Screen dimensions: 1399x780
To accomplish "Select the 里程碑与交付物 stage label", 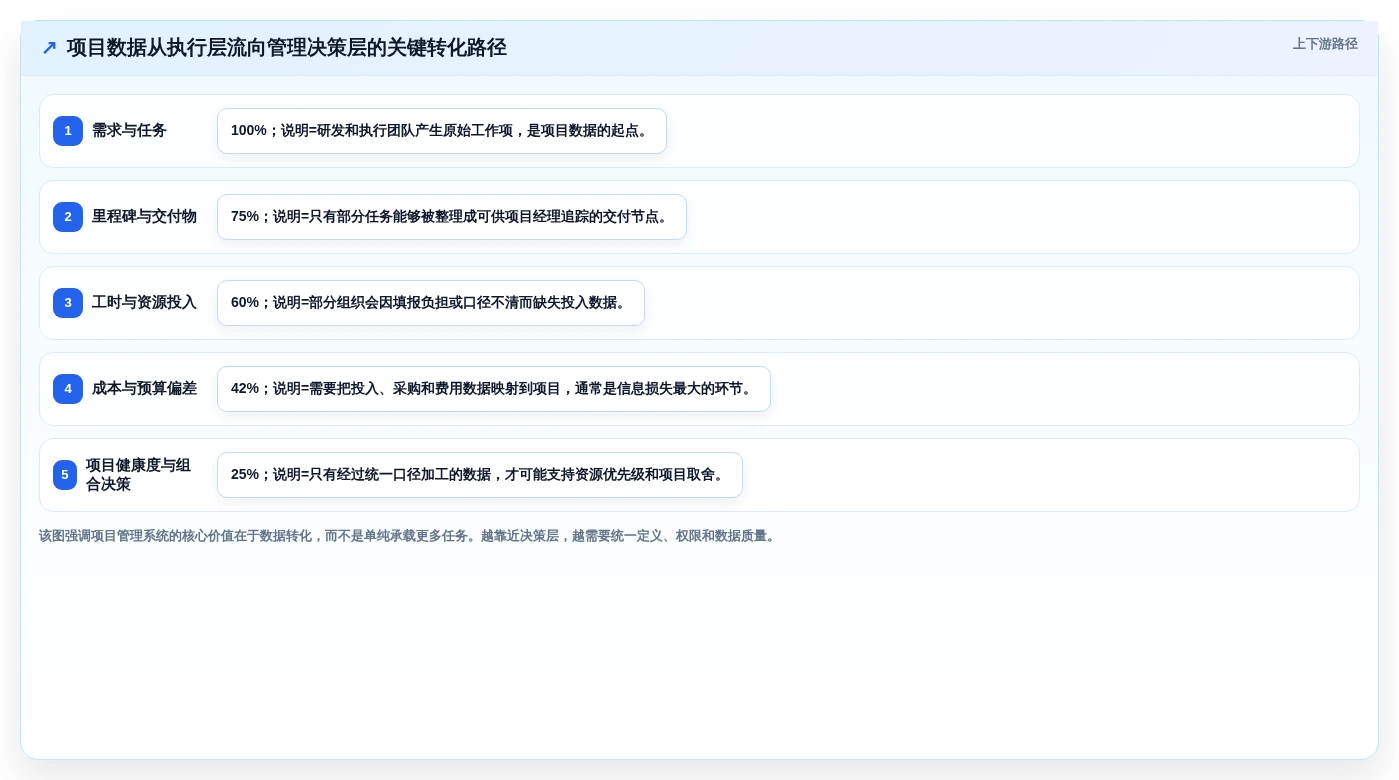I will (x=144, y=217).
